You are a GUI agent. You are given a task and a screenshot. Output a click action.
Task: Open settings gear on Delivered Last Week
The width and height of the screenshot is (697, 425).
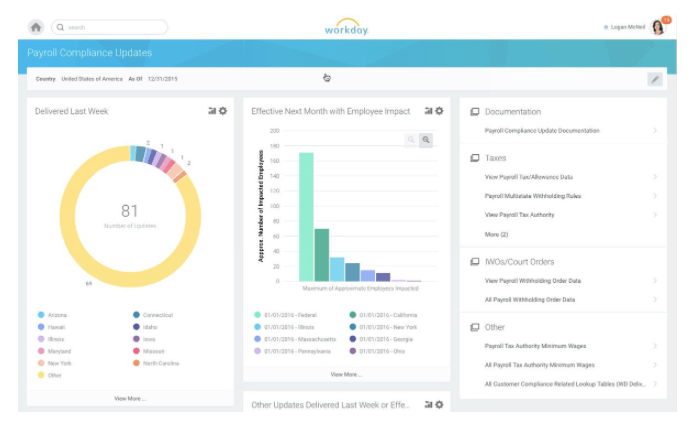coord(223,111)
